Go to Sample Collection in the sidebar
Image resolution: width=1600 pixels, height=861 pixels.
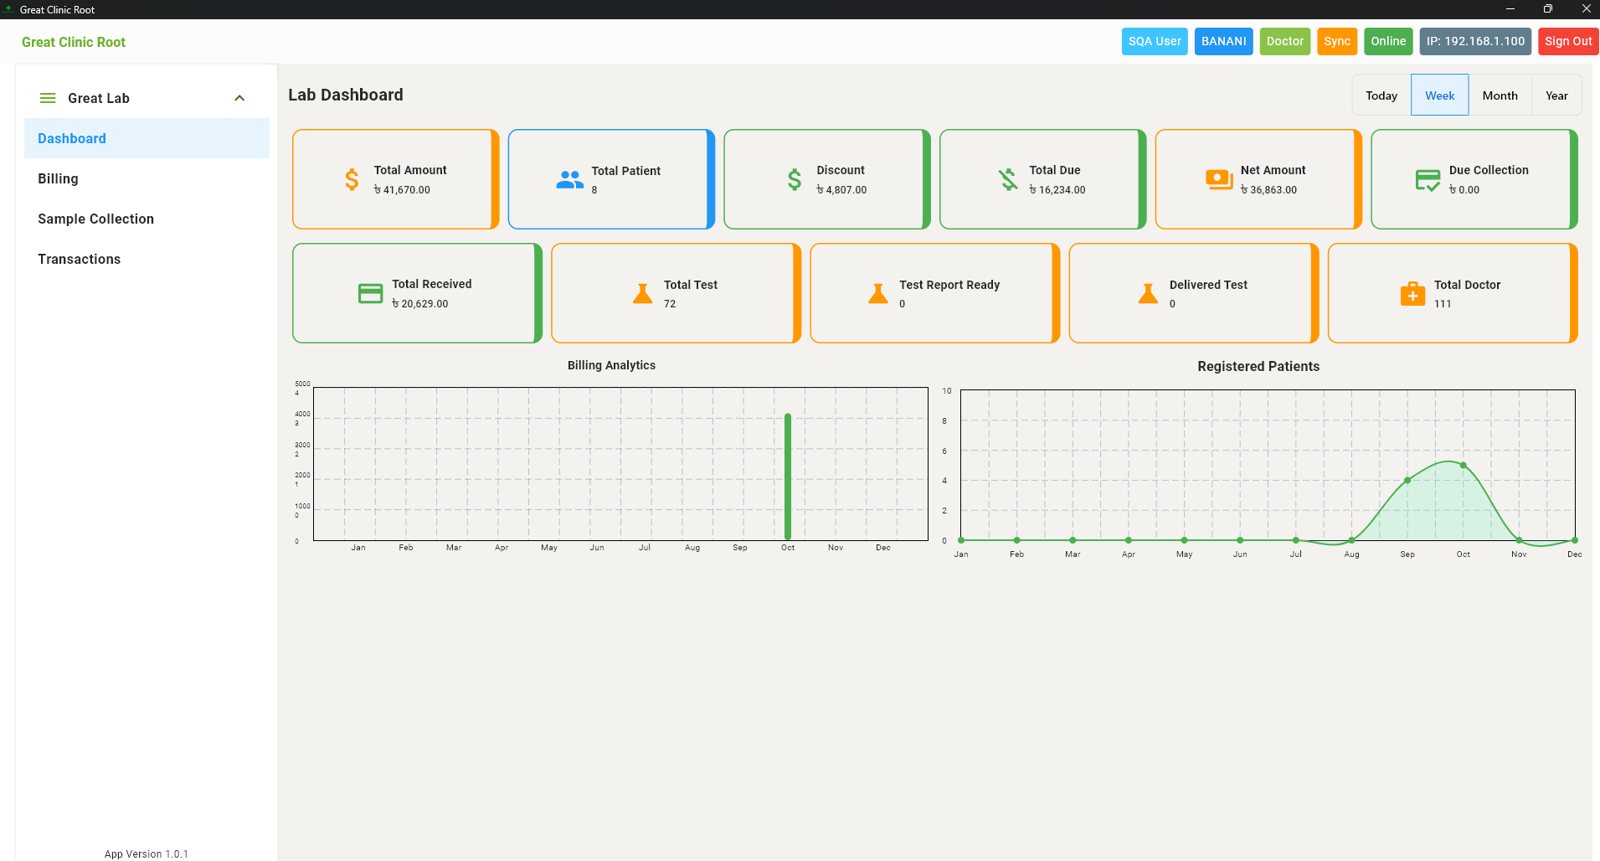pos(147,218)
